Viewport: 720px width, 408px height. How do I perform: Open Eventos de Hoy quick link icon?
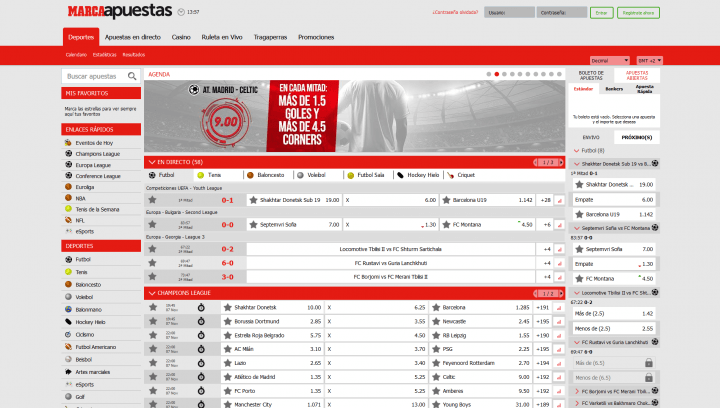point(68,143)
